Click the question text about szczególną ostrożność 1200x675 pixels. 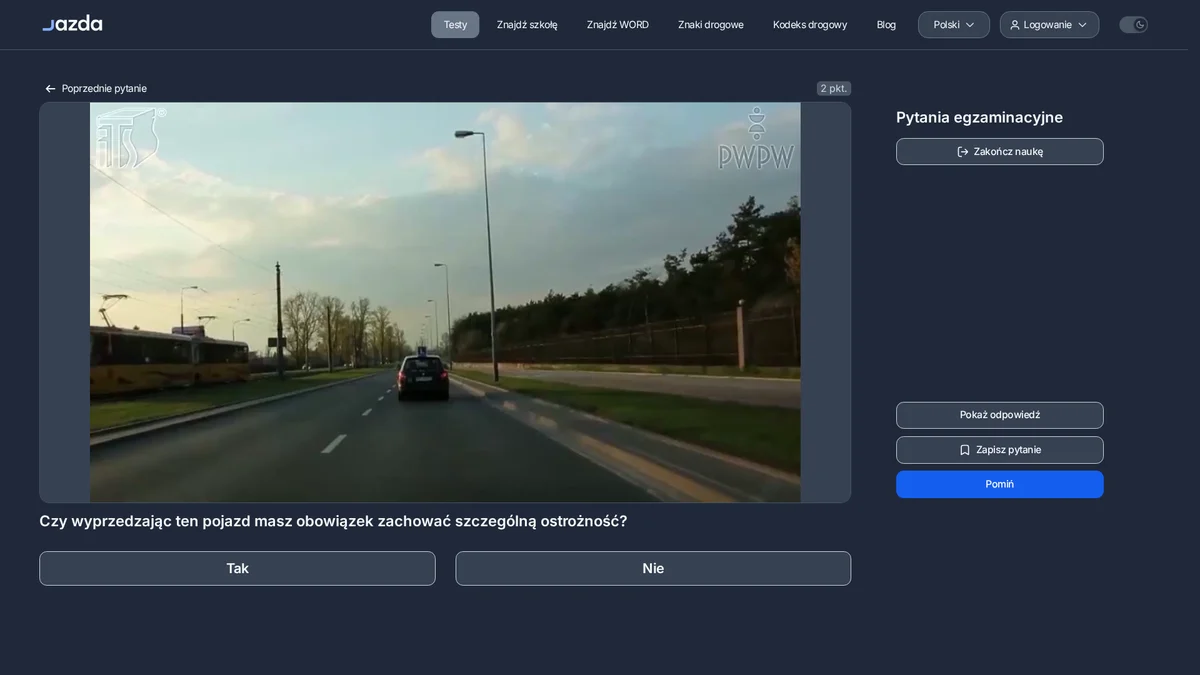[333, 521]
